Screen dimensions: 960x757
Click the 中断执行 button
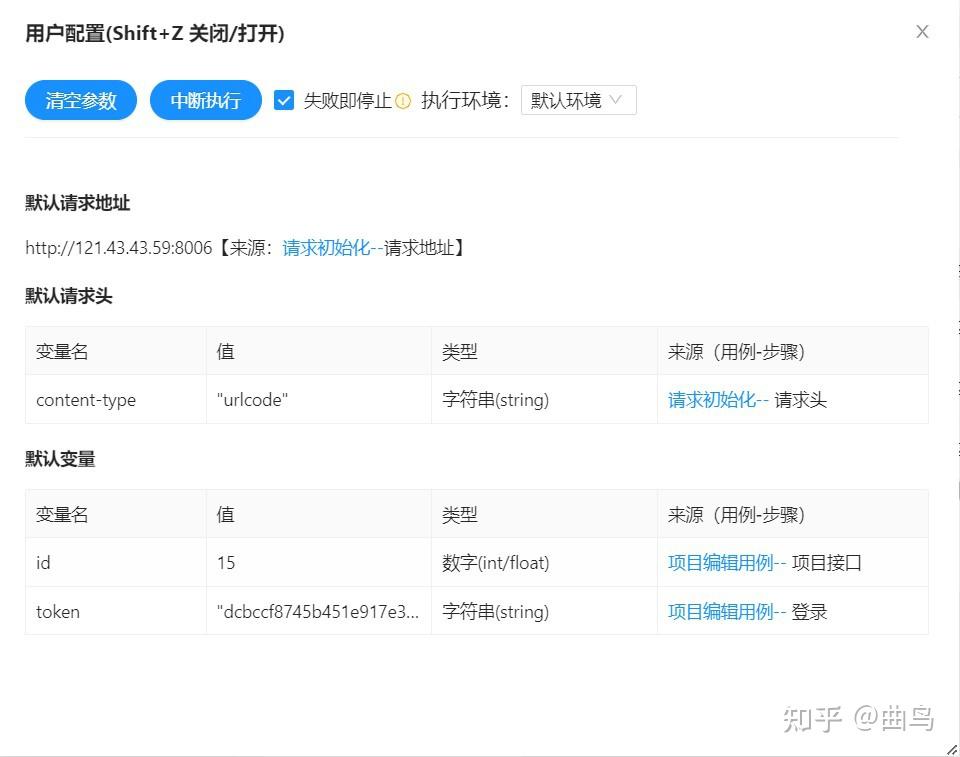click(206, 100)
